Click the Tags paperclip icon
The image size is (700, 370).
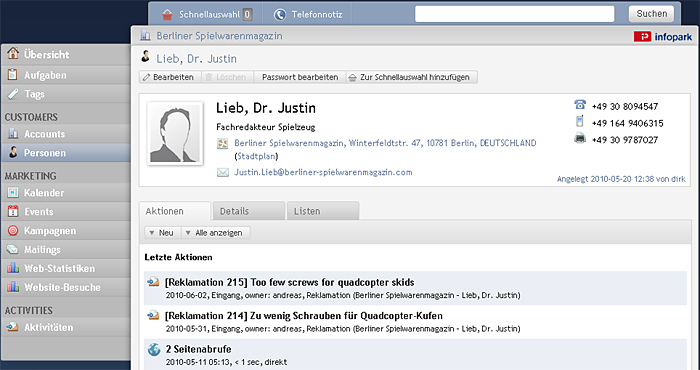tap(13, 94)
